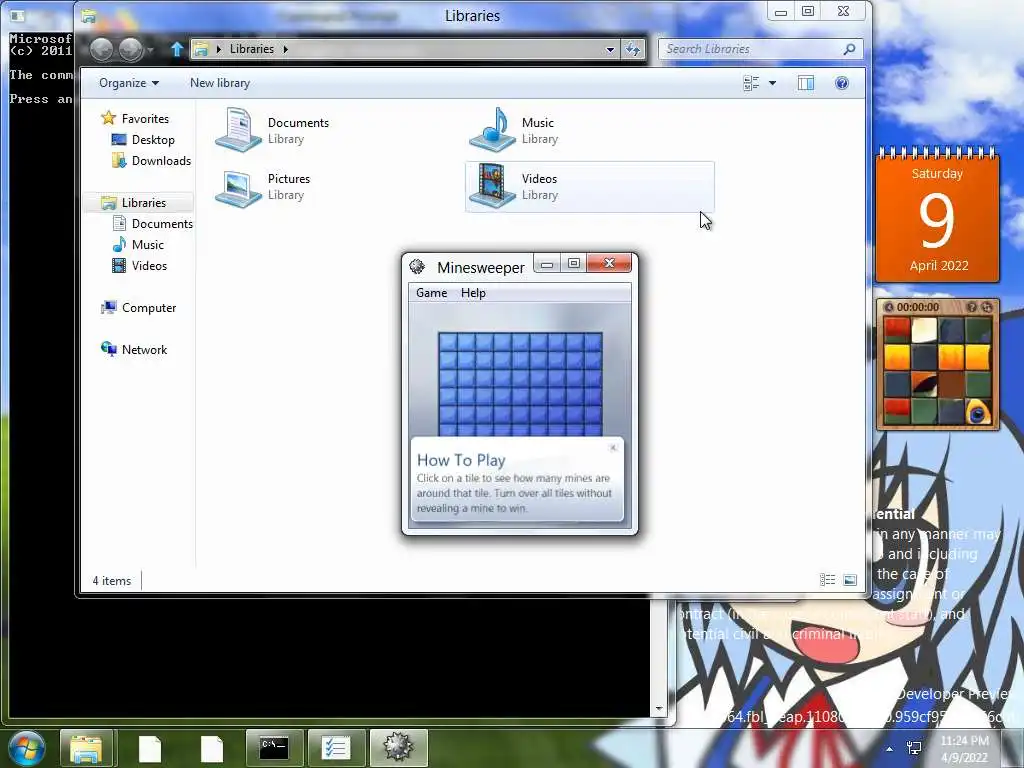The height and width of the screenshot is (768, 1024).
Task: Open Explorer help question mark icon
Action: (x=842, y=83)
